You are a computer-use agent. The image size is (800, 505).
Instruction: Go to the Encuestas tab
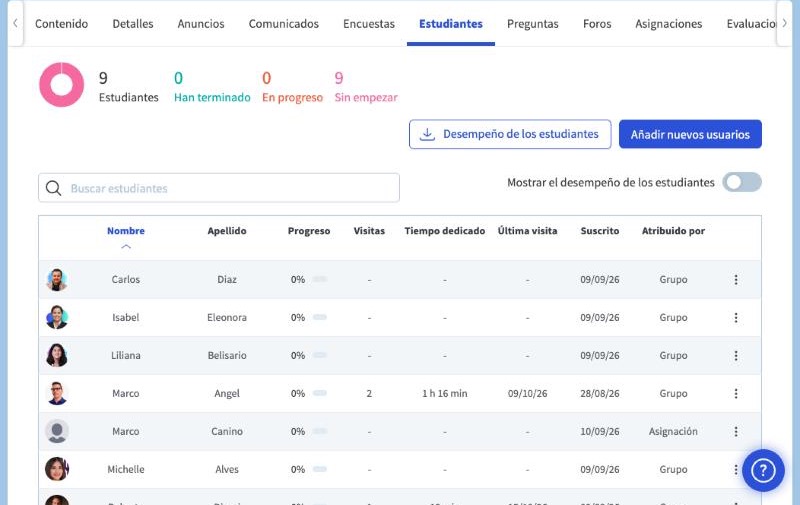[369, 23]
